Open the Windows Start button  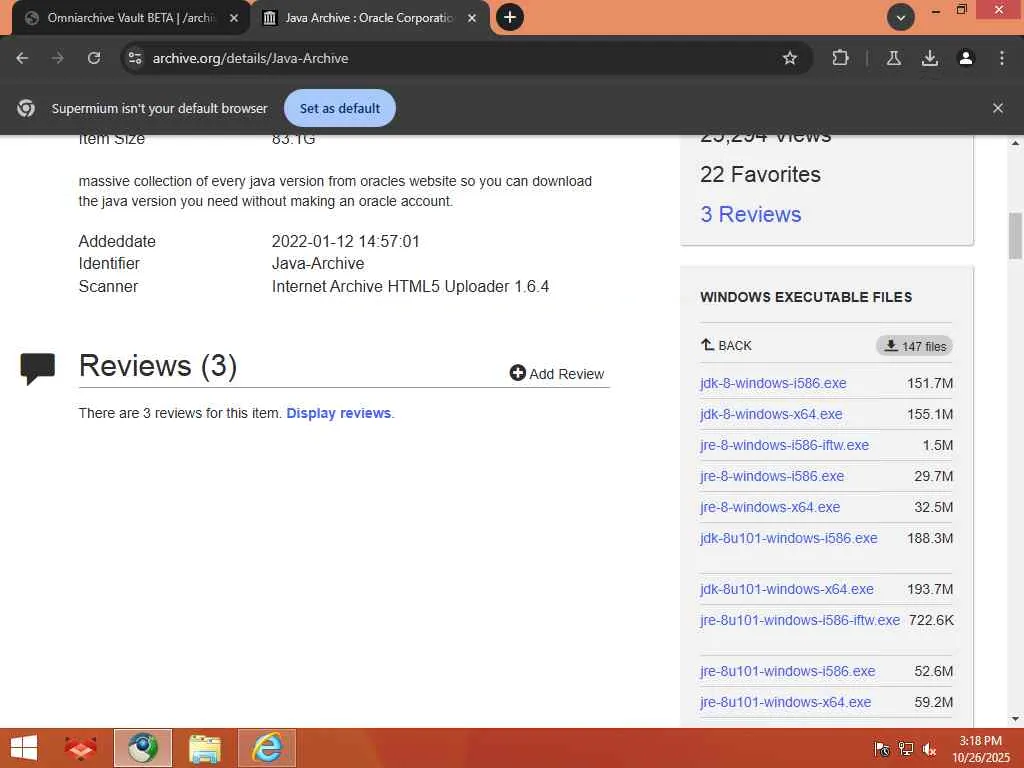point(24,748)
